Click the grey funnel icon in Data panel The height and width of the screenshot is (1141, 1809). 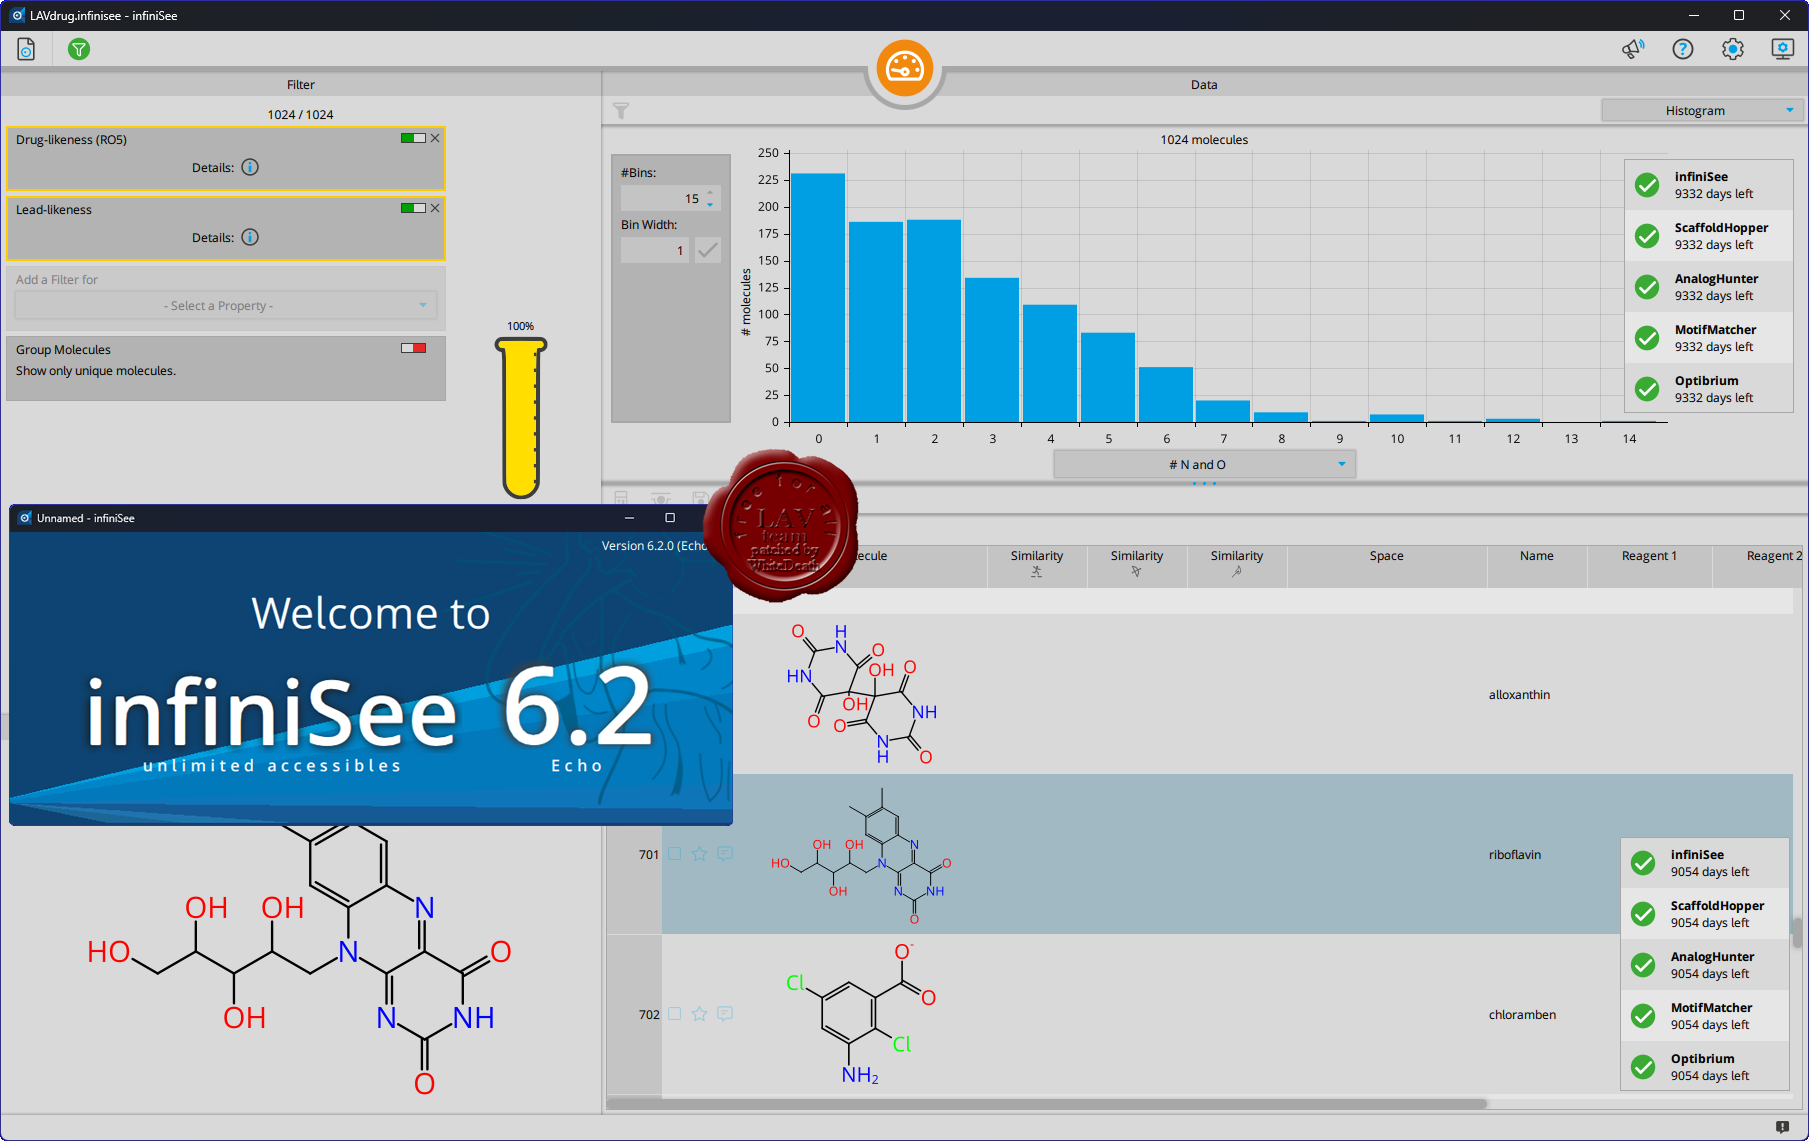[x=621, y=111]
